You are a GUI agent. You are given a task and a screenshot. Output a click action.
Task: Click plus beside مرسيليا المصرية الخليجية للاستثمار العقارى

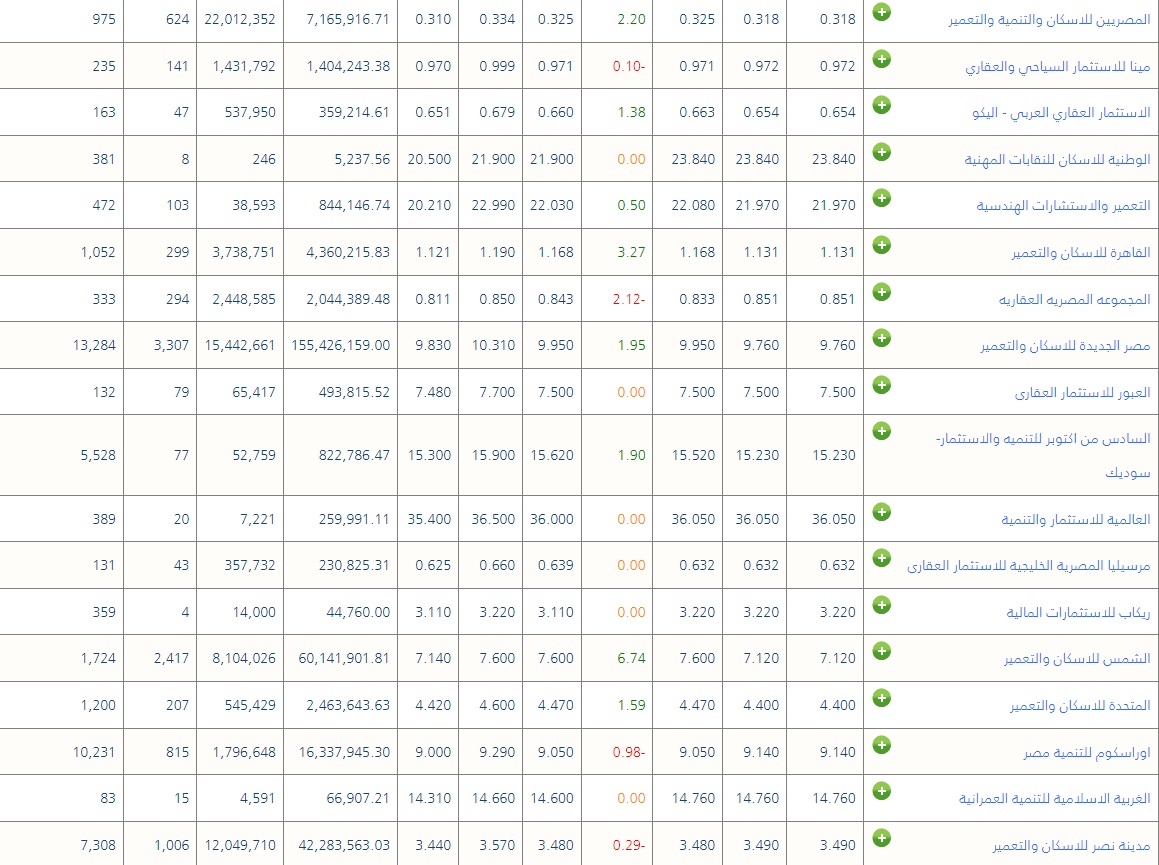881,558
